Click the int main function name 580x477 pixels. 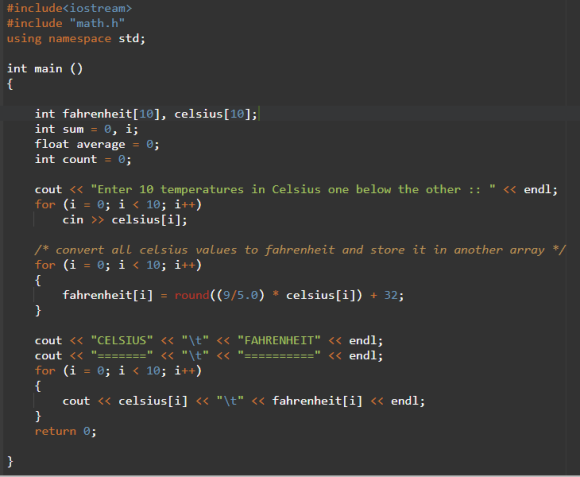click(x=48, y=69)
